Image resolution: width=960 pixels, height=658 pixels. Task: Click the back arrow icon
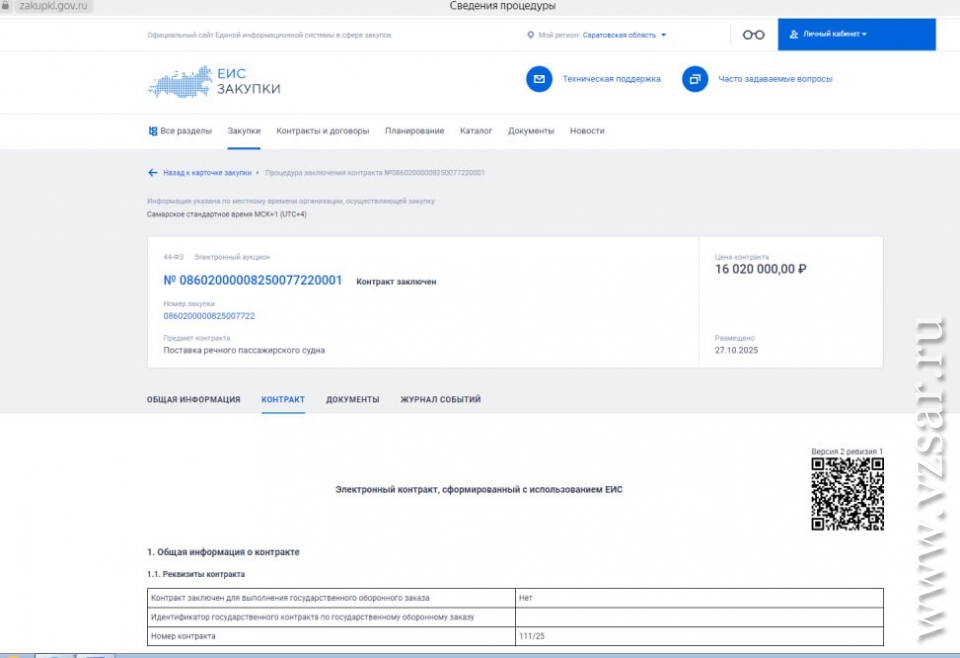(x=153, y=173)
